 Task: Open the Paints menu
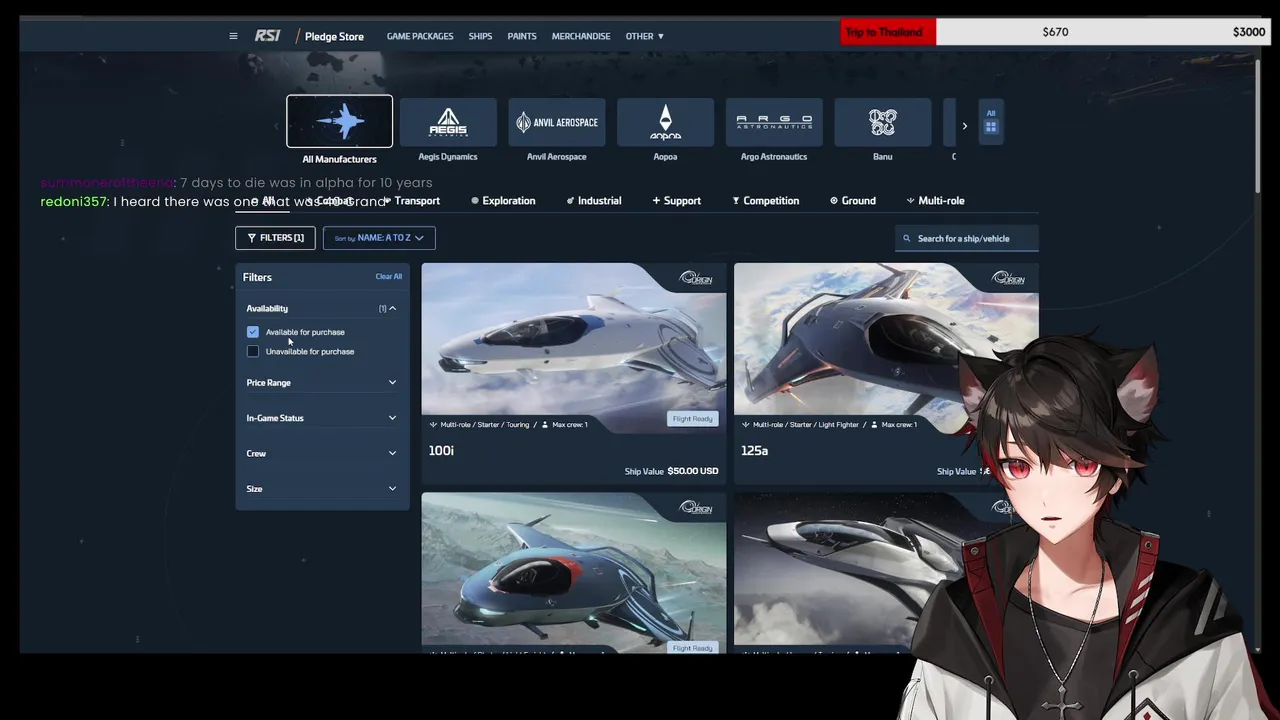coord(522,36)
